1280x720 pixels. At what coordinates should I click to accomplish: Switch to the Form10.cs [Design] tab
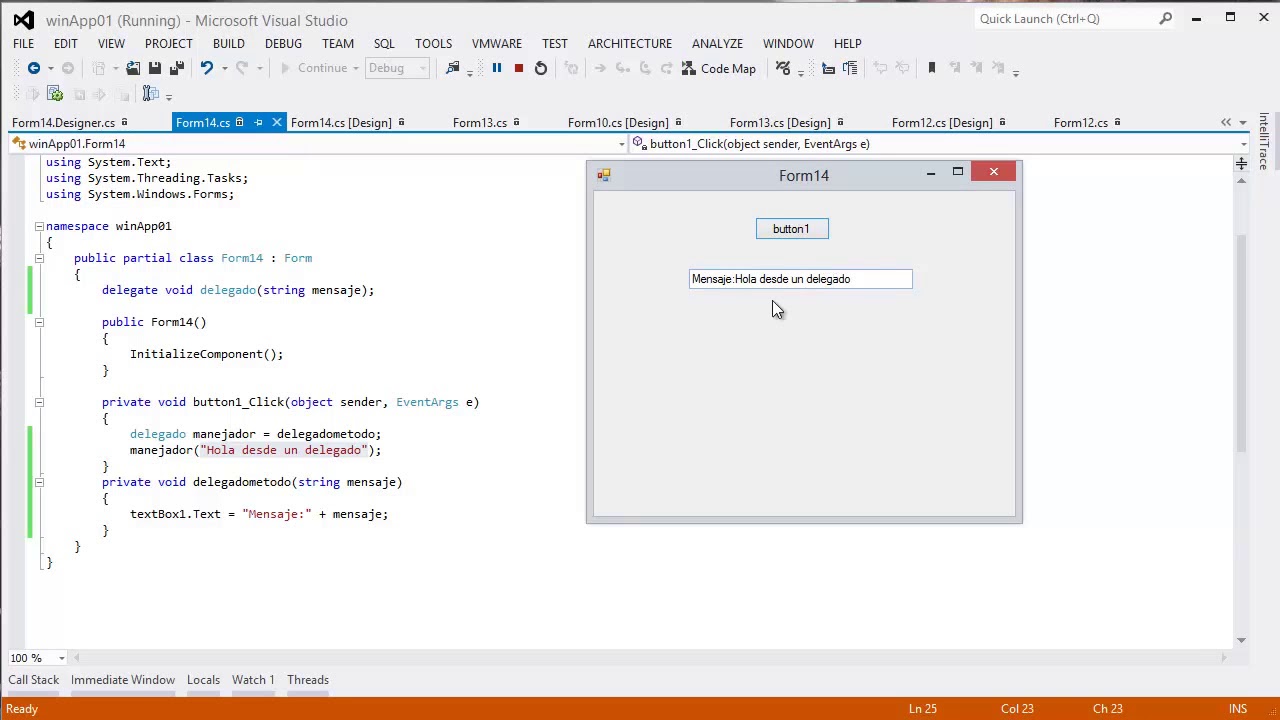point(618,123)
